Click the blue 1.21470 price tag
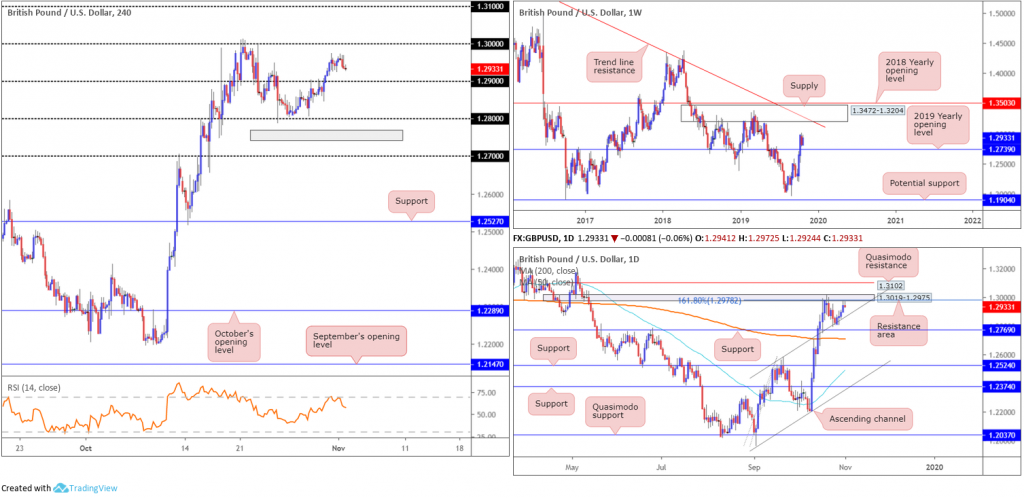This screenshot has width=1024, height=498. (488, 364)
